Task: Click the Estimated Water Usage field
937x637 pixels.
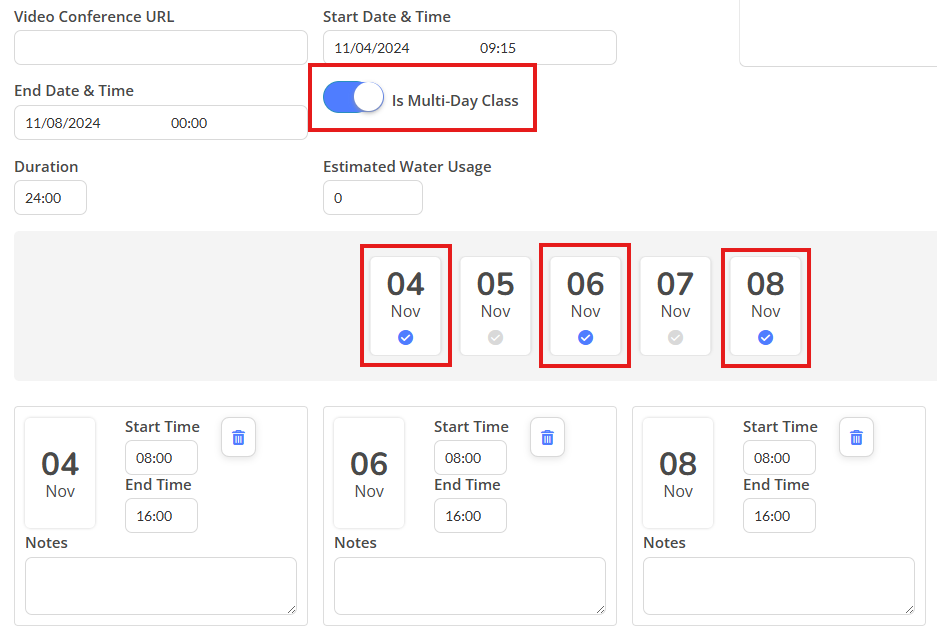Action: coord(373,198)
